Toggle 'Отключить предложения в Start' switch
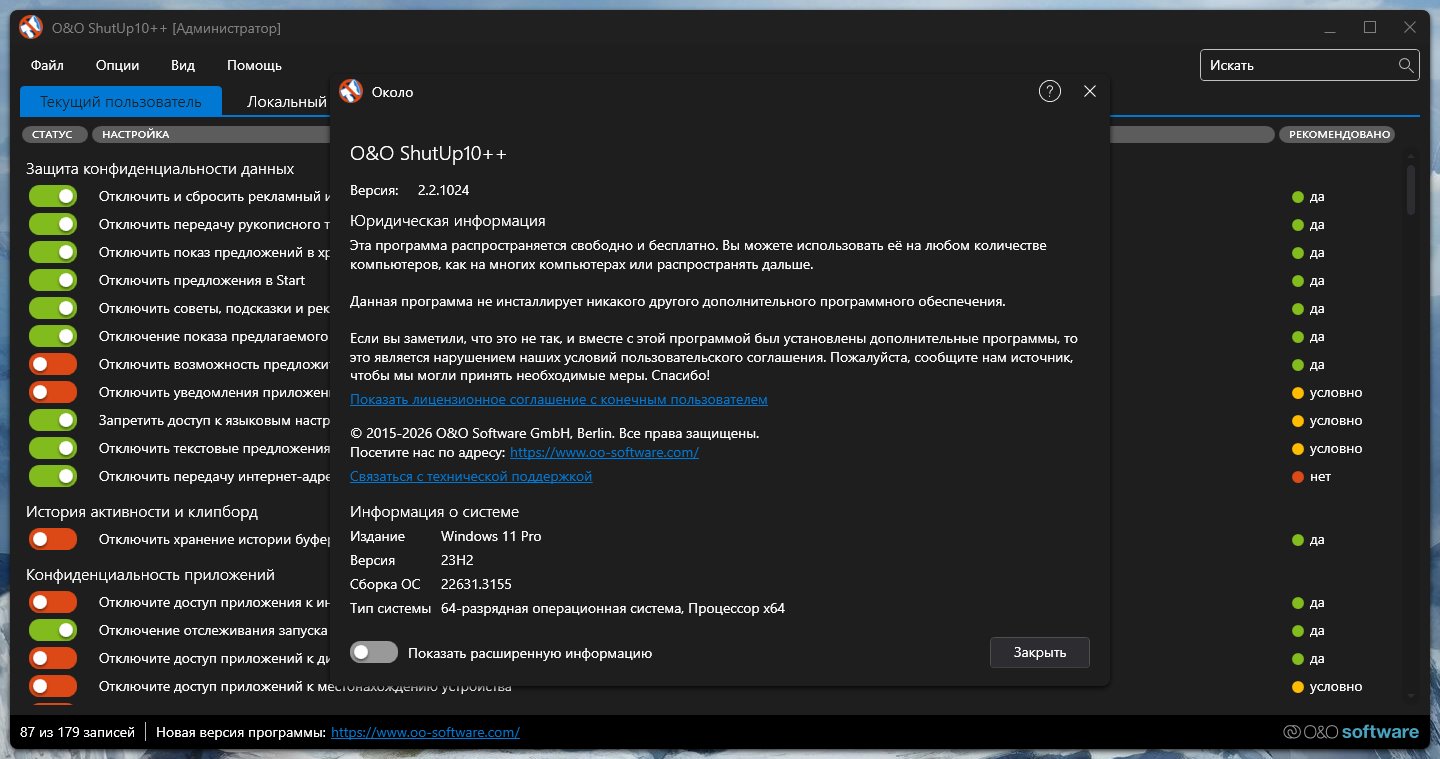Screen dimensions: 1440x759 (53, 280)
